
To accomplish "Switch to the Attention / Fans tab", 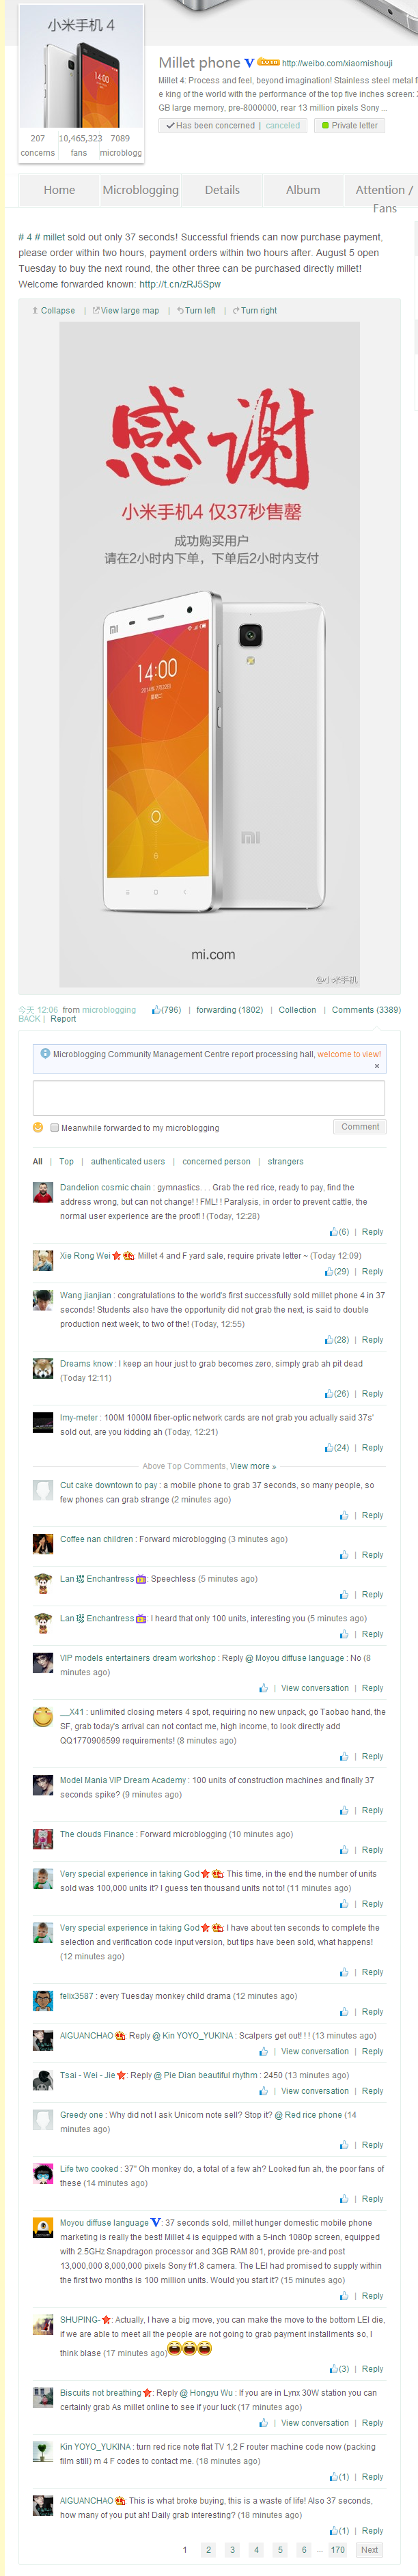I will (x=384, y=198).
